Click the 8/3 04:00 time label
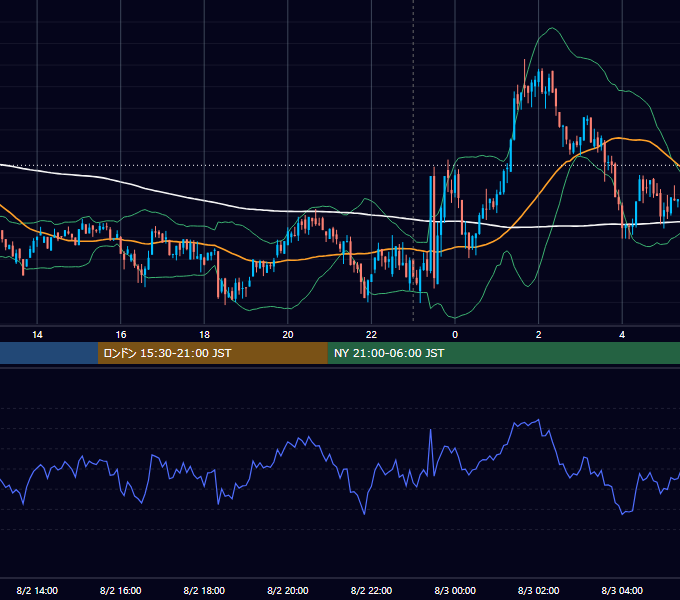 point(622,590)
